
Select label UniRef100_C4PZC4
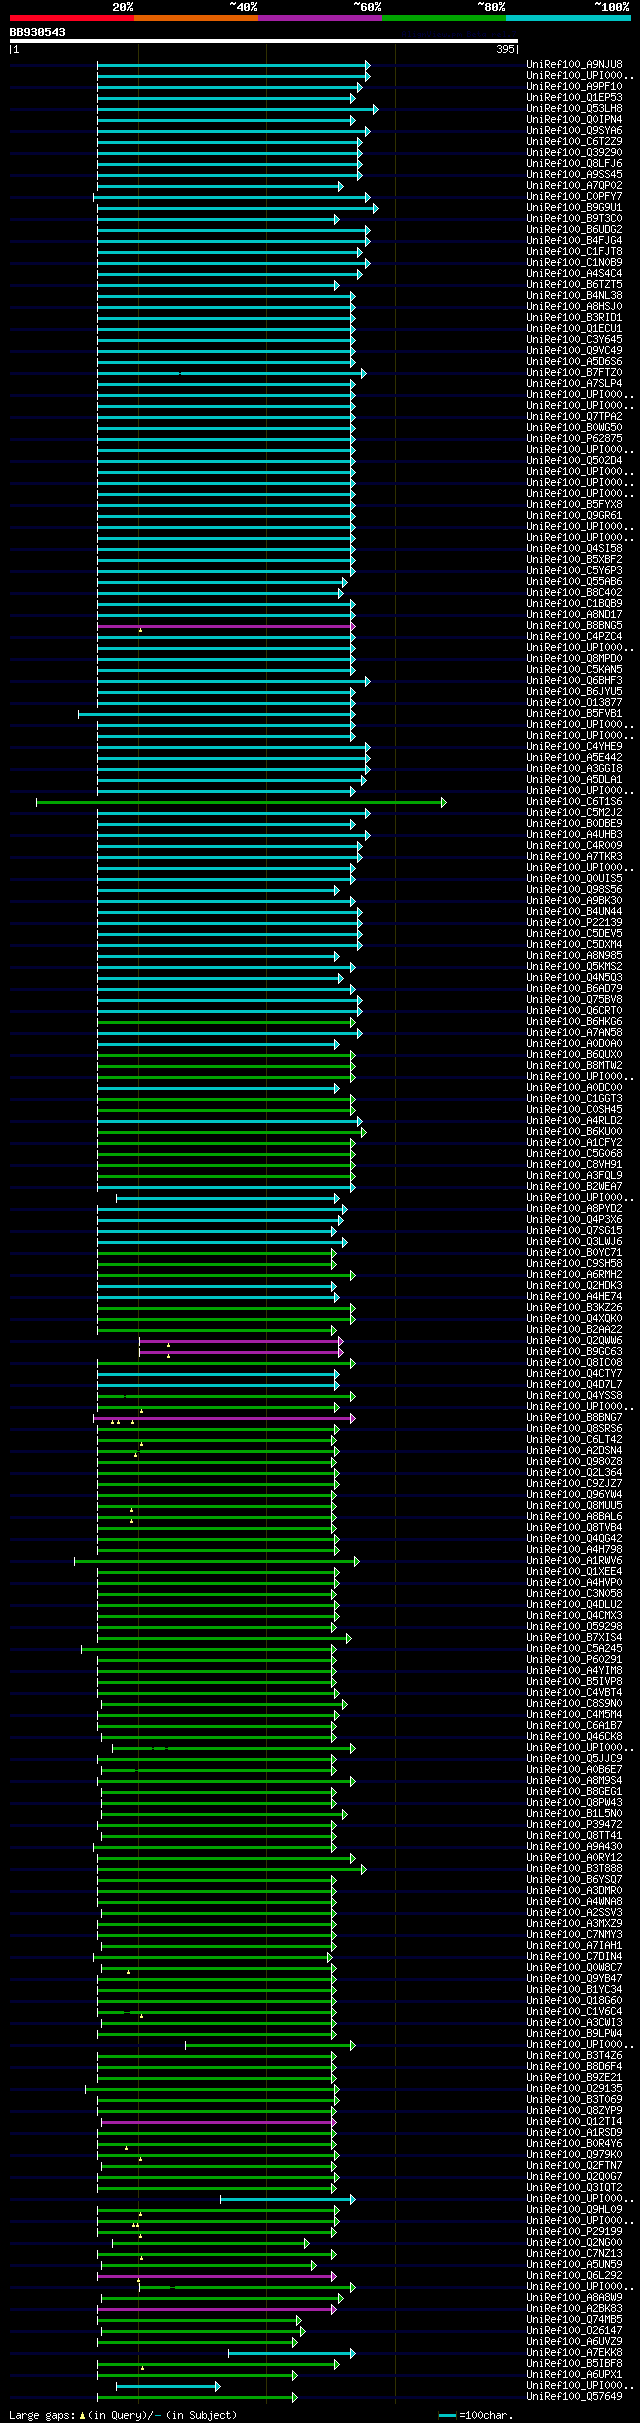pyautogui.click(x=574, y=637)
